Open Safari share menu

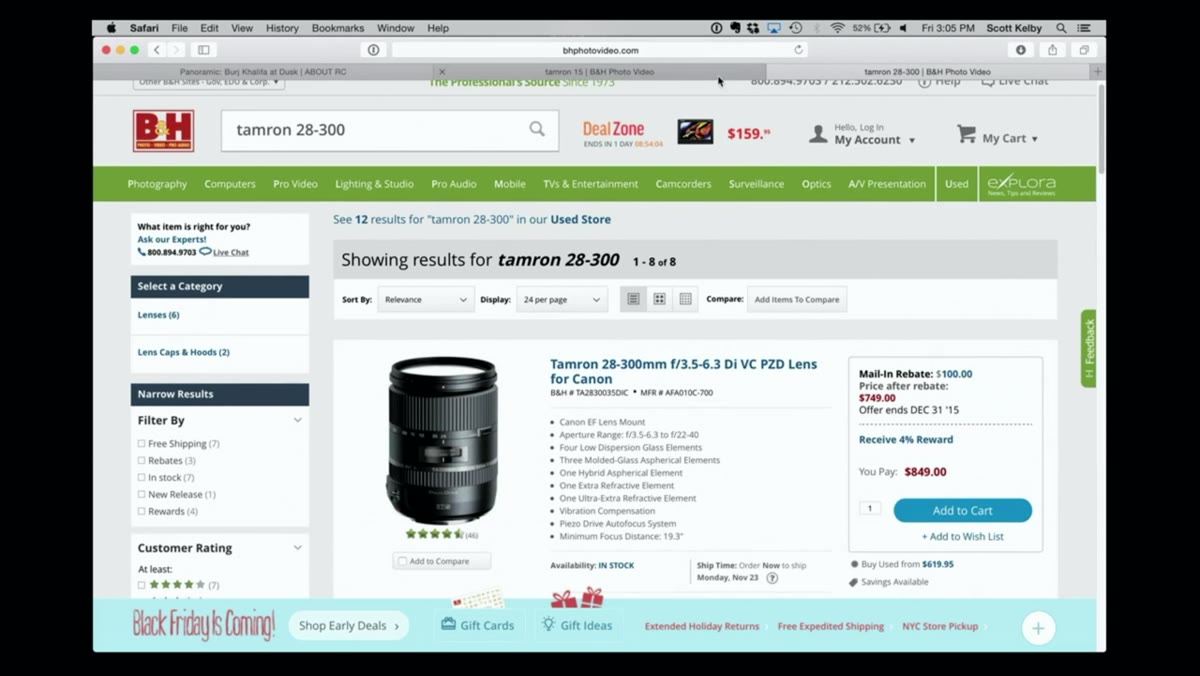pos(1052,50)
